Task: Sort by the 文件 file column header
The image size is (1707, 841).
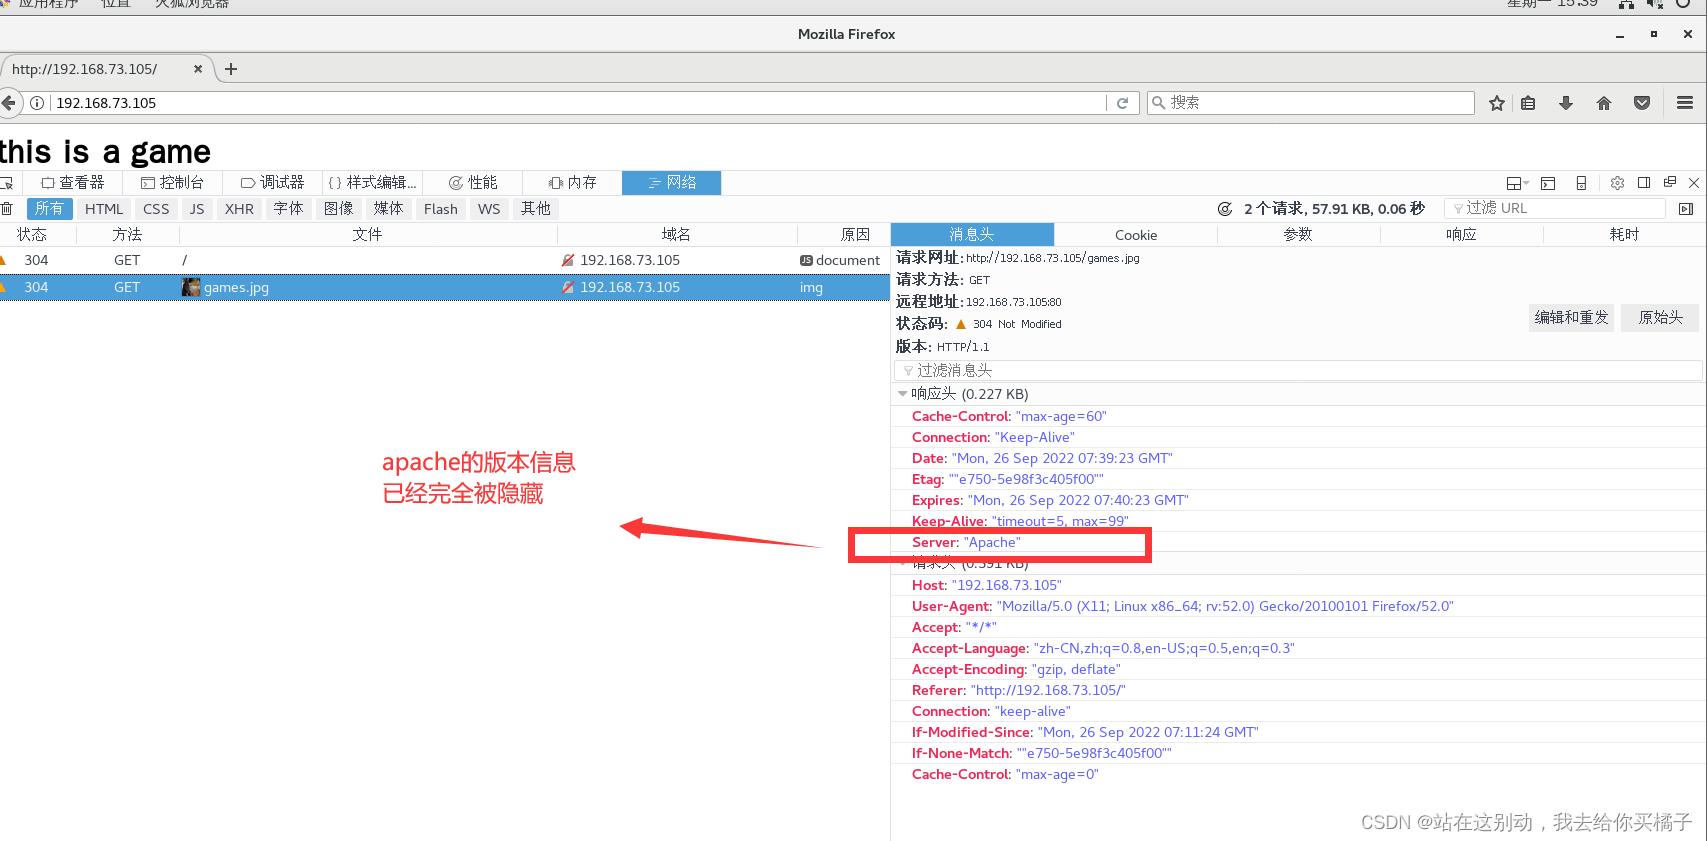Action: (367, 234)
